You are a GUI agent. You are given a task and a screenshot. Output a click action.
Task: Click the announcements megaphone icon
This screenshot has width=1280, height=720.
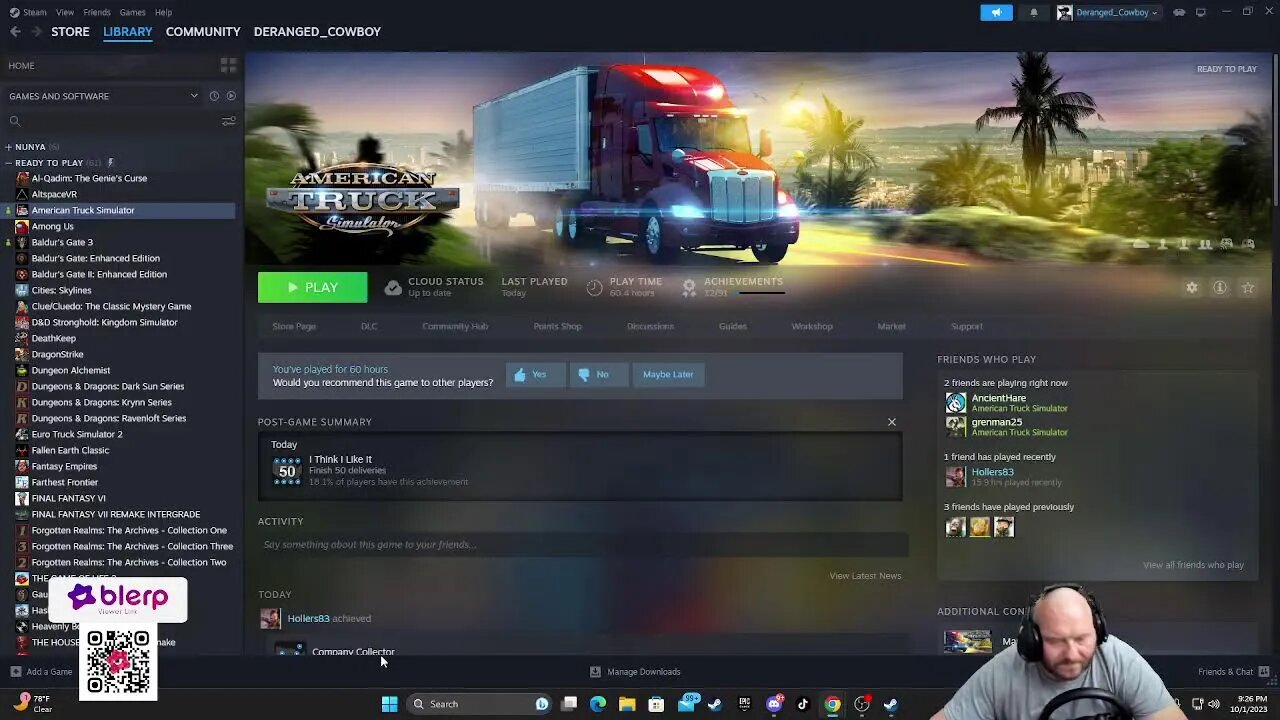(x=996, y=12)
